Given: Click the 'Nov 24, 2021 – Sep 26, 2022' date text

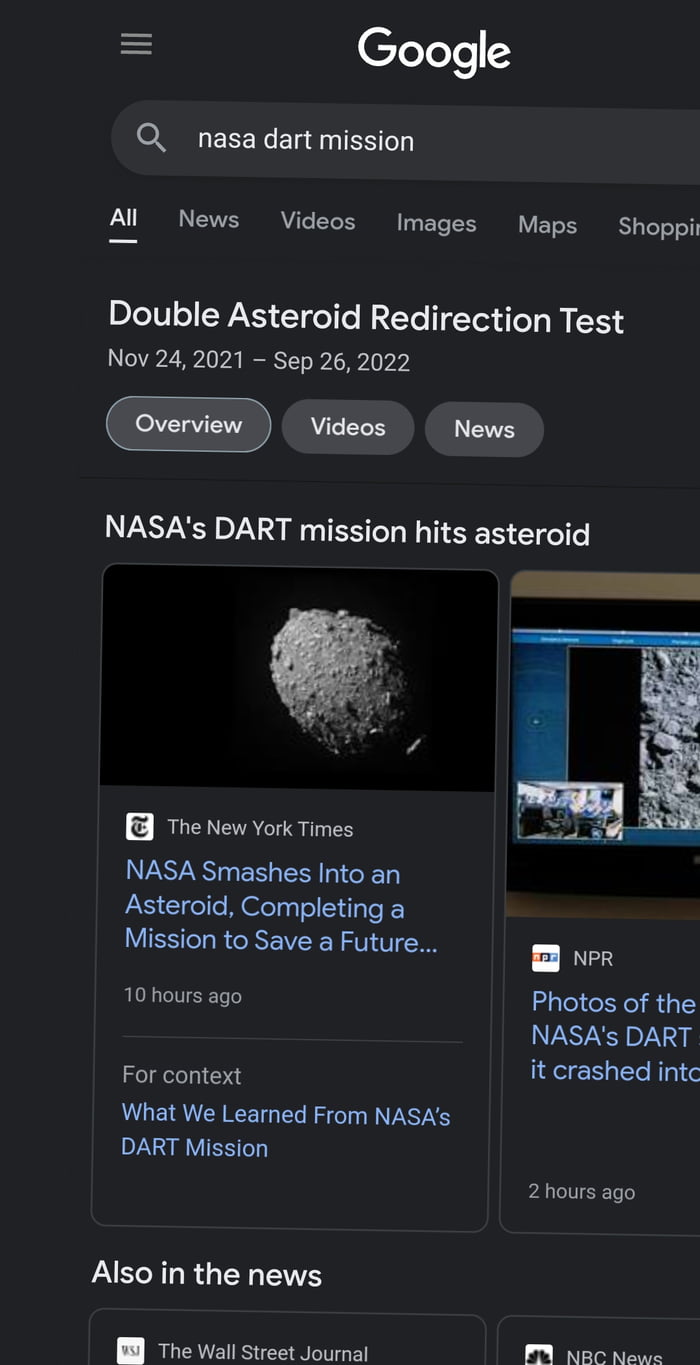Looking at the screenshot, I should click(x=259, y=360).
